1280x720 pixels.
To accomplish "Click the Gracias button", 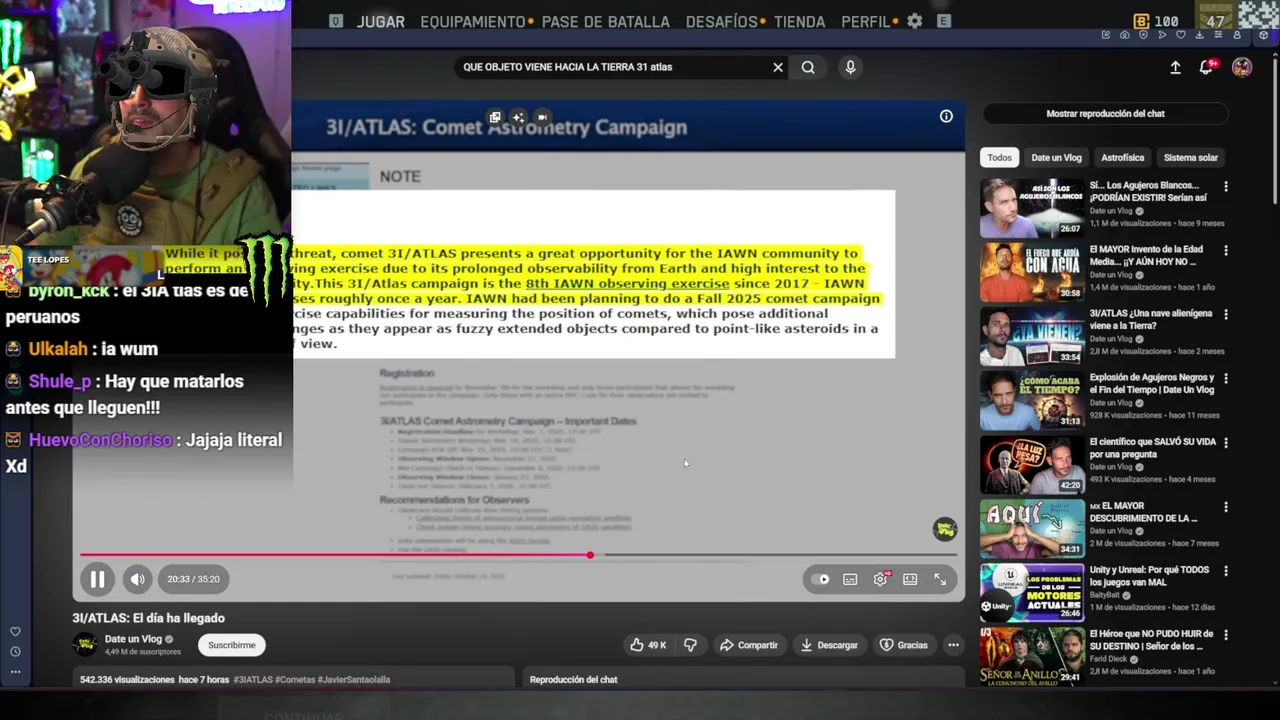I will pyautogui.click(x=903, y=645).
